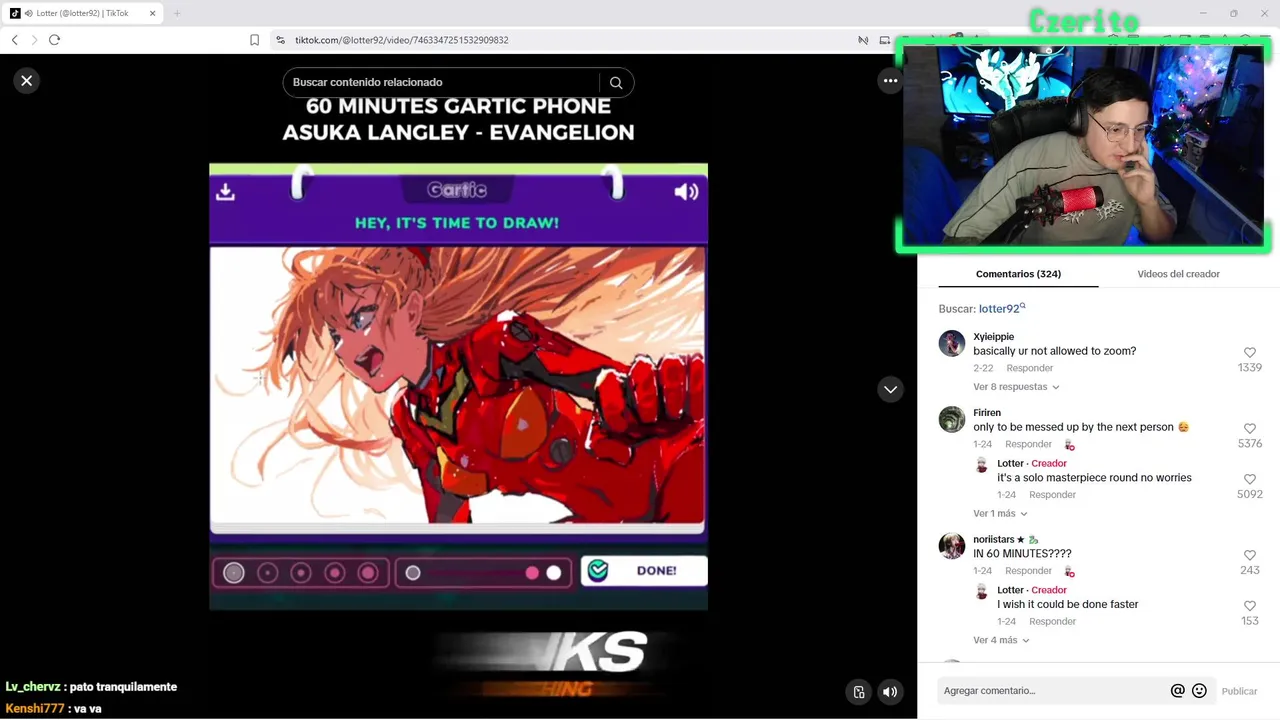Click the opacity slider white handle in video

coord(554,573)
